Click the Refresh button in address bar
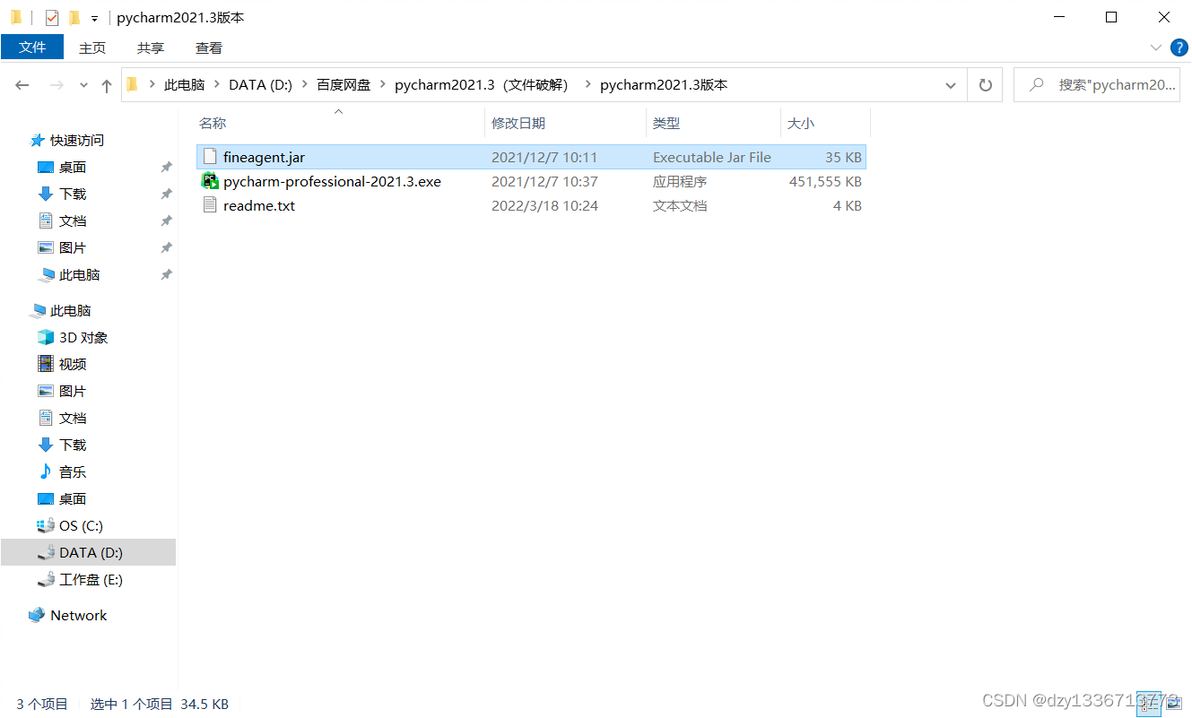 985,85
